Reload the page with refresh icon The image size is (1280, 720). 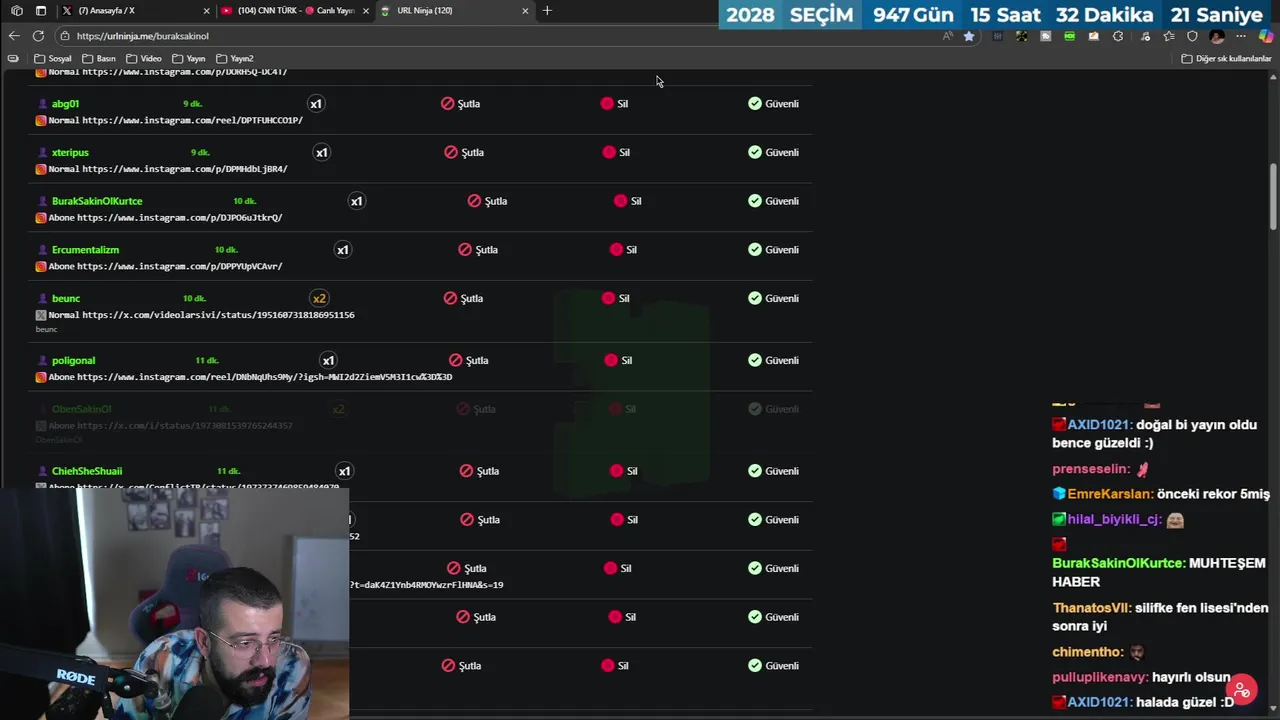click(38, 36)
